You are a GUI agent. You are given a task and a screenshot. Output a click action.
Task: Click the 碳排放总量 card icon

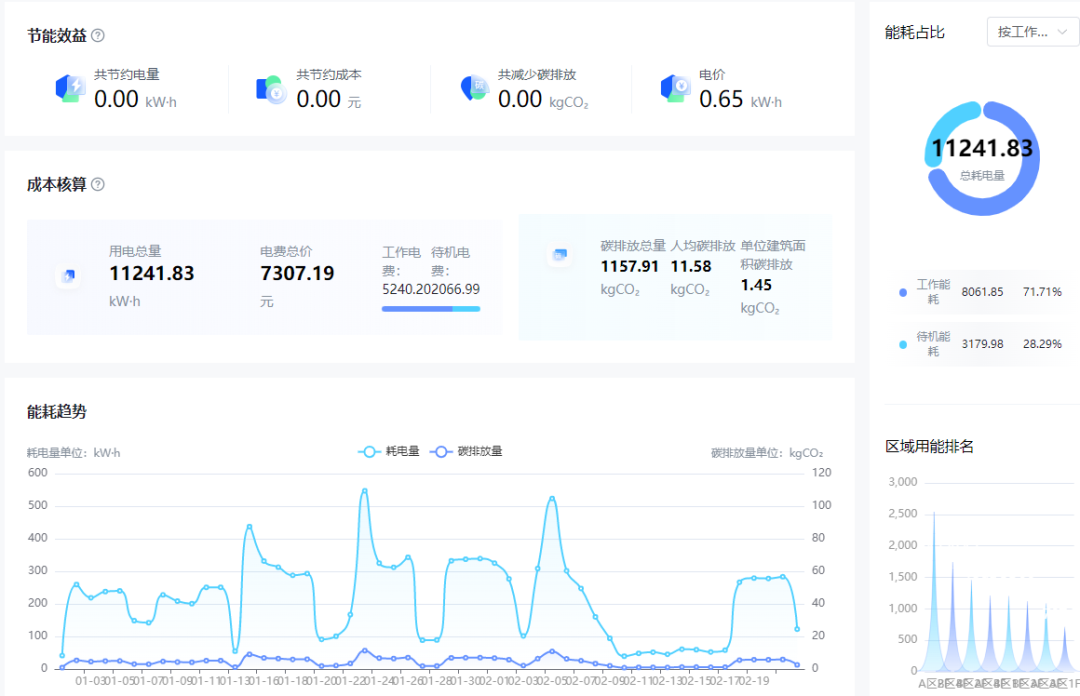560,255
